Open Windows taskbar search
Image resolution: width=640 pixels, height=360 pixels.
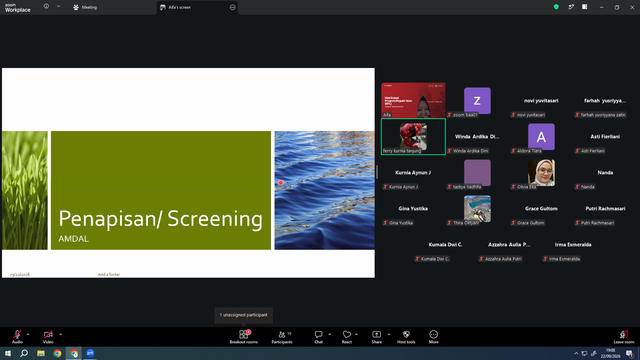pos(24,353)
